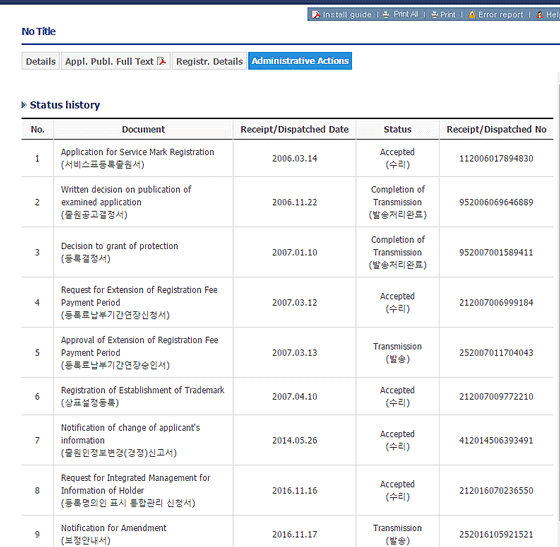Click receipt number 212016070236550

pos(496,491)
